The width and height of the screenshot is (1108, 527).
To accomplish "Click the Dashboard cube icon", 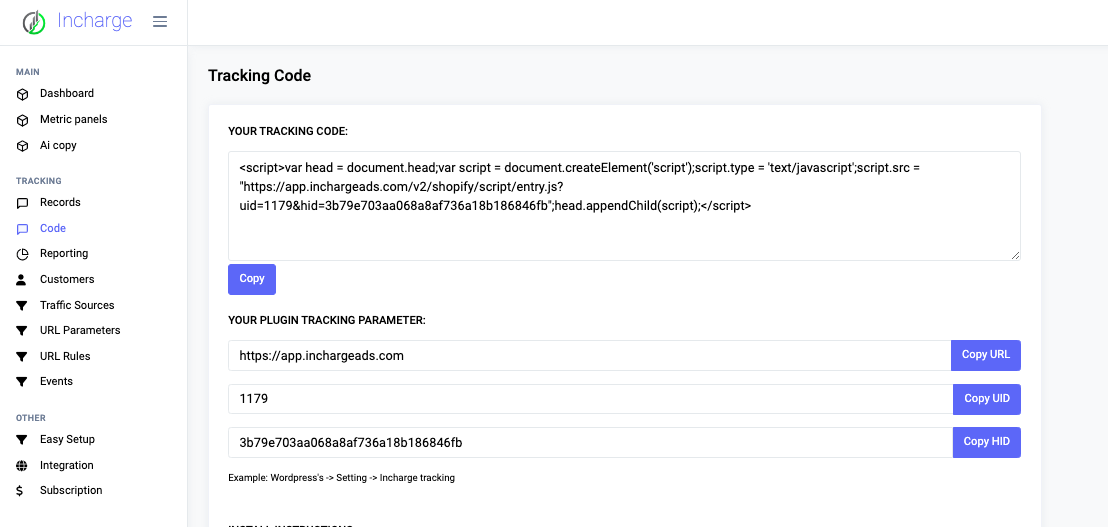I will click(23, 94).
